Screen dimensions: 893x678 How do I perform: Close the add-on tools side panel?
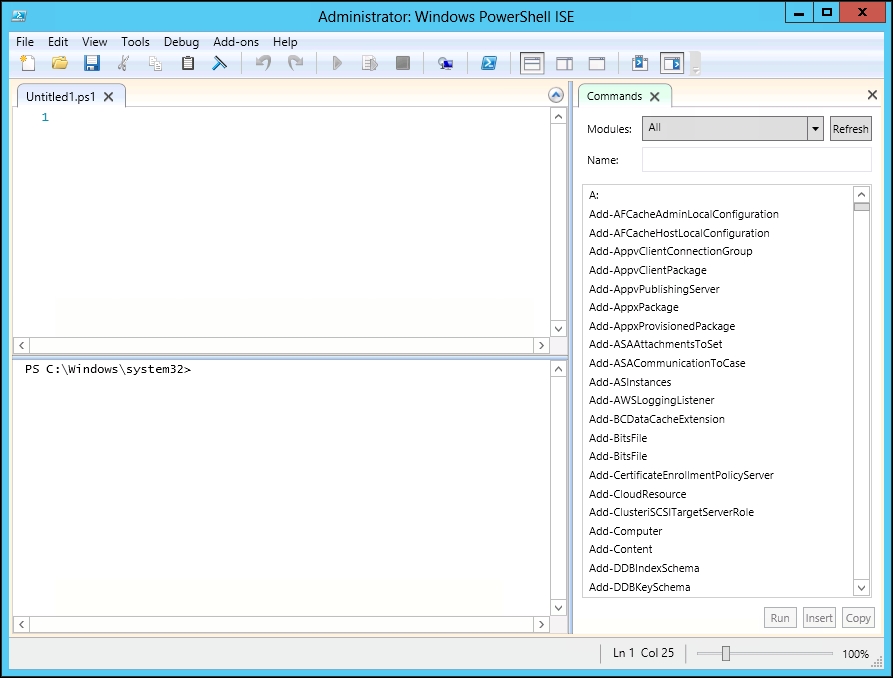872,95
